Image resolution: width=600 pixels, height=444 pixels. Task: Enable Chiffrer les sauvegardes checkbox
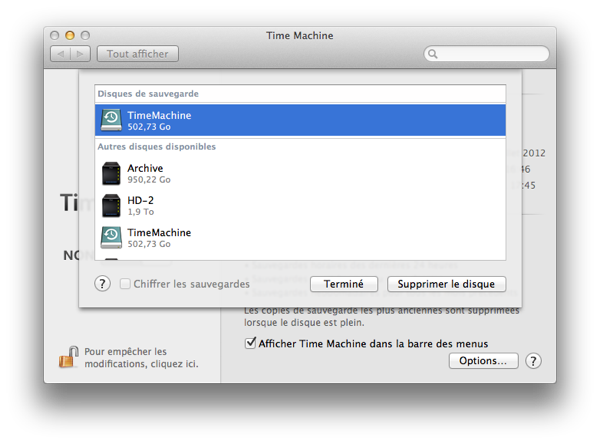(125, 284)
